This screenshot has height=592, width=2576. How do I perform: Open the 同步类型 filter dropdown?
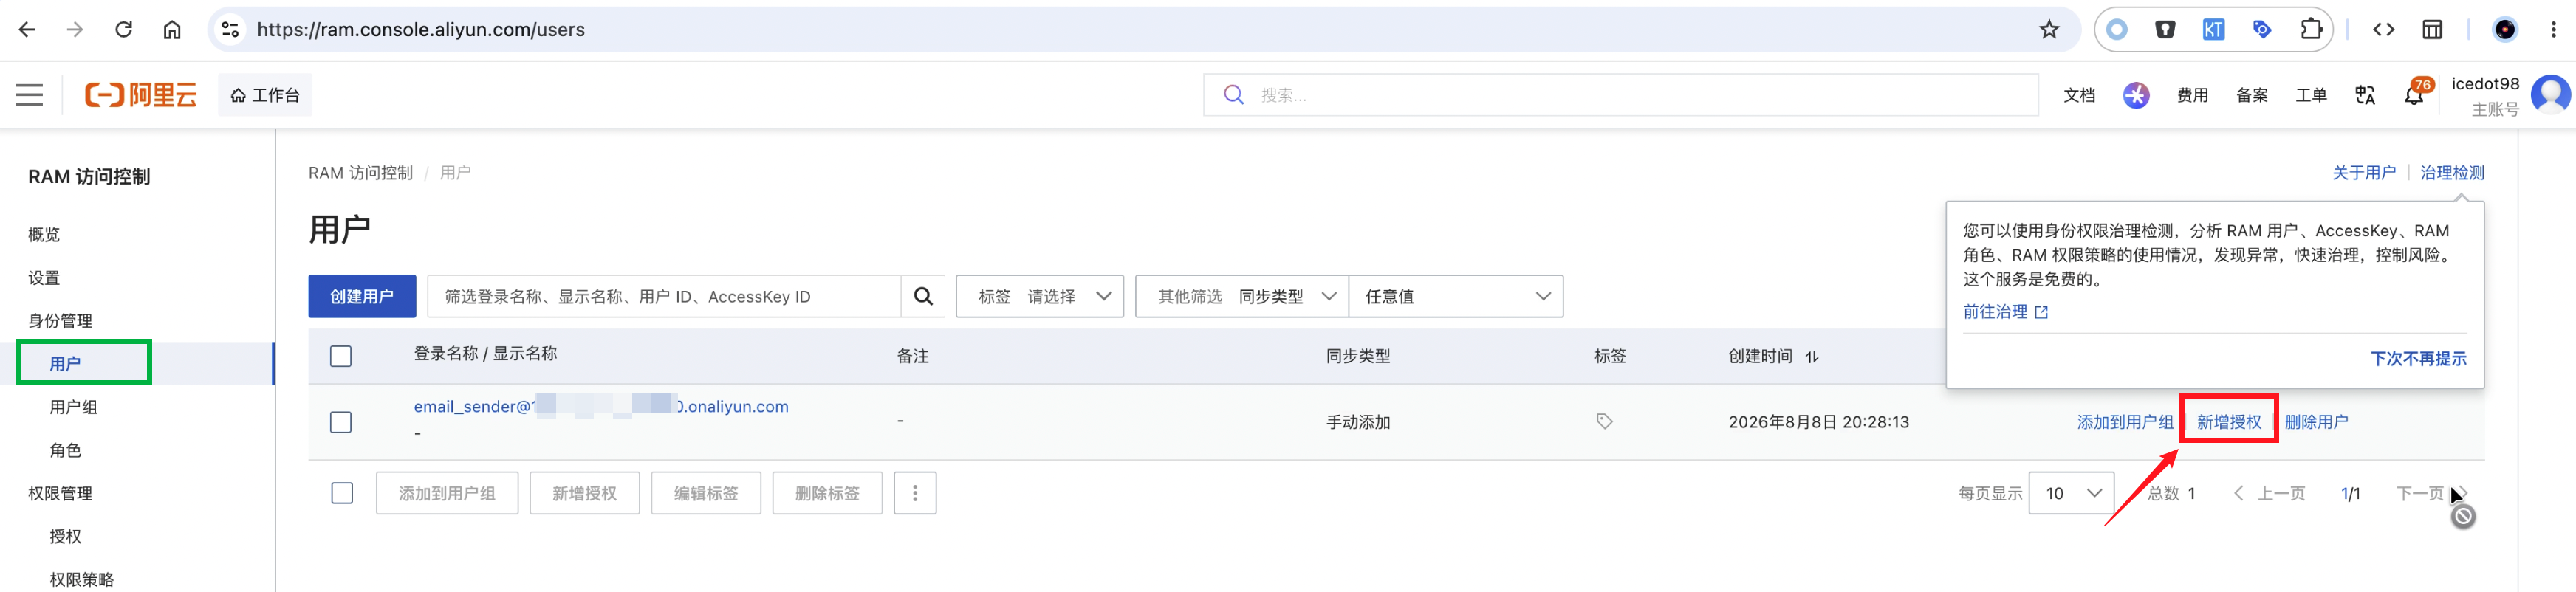point(1242,296)
